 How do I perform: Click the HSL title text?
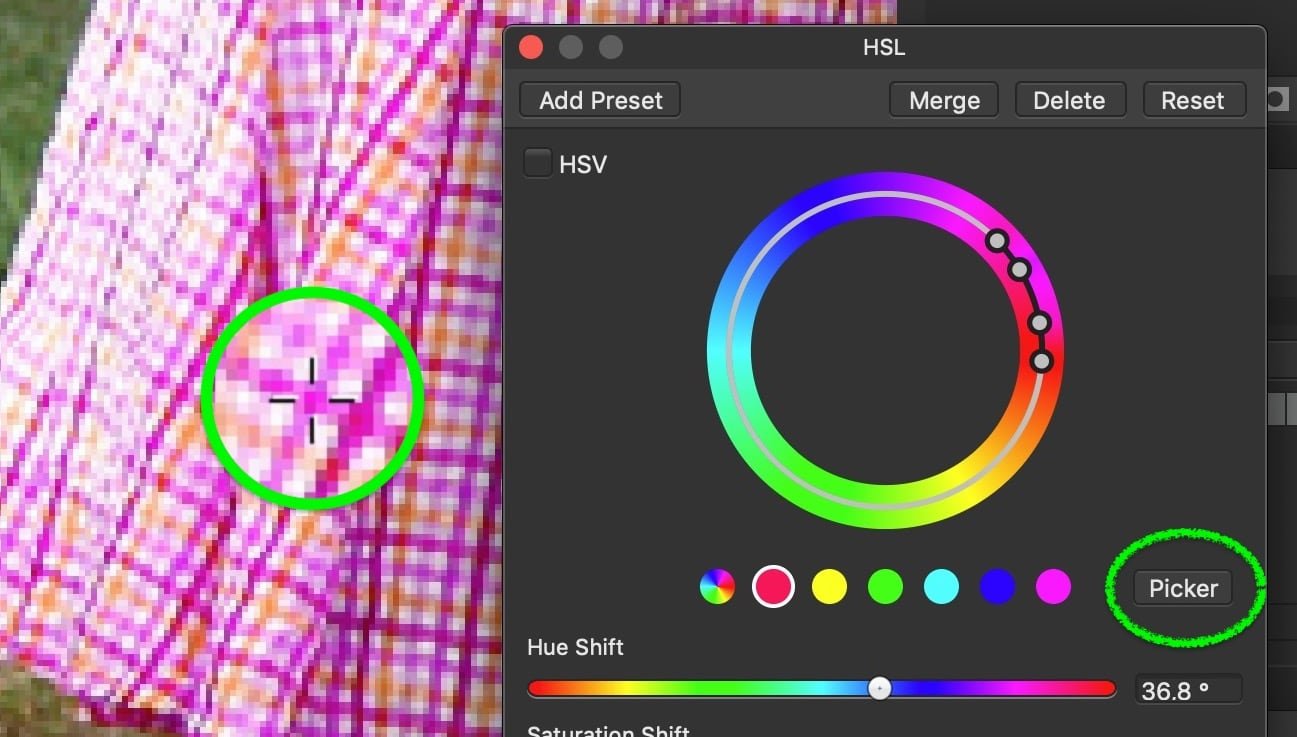[884, 47]
